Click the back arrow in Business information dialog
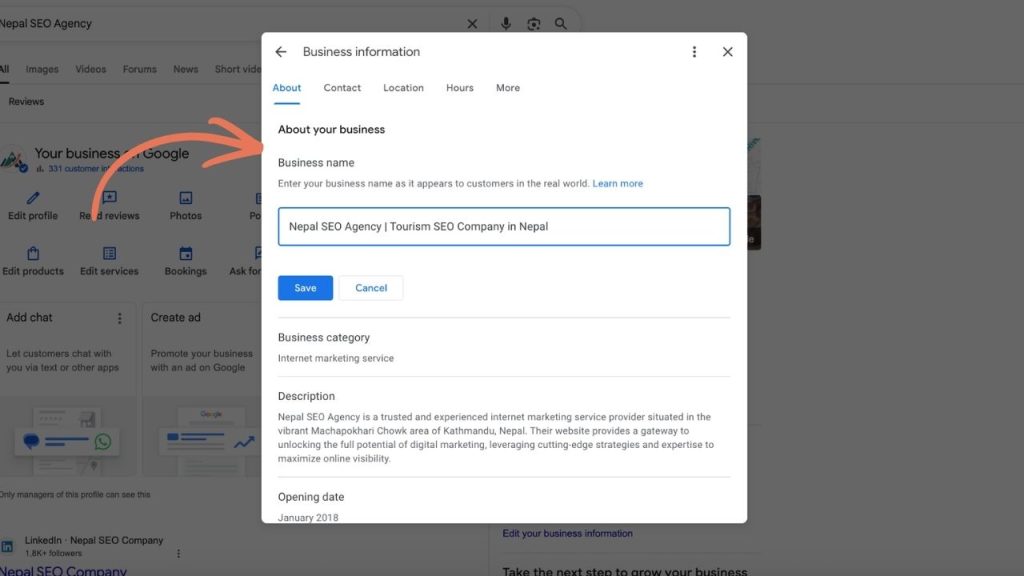This screenshot has width=1024, height=576. pos(281,51)
